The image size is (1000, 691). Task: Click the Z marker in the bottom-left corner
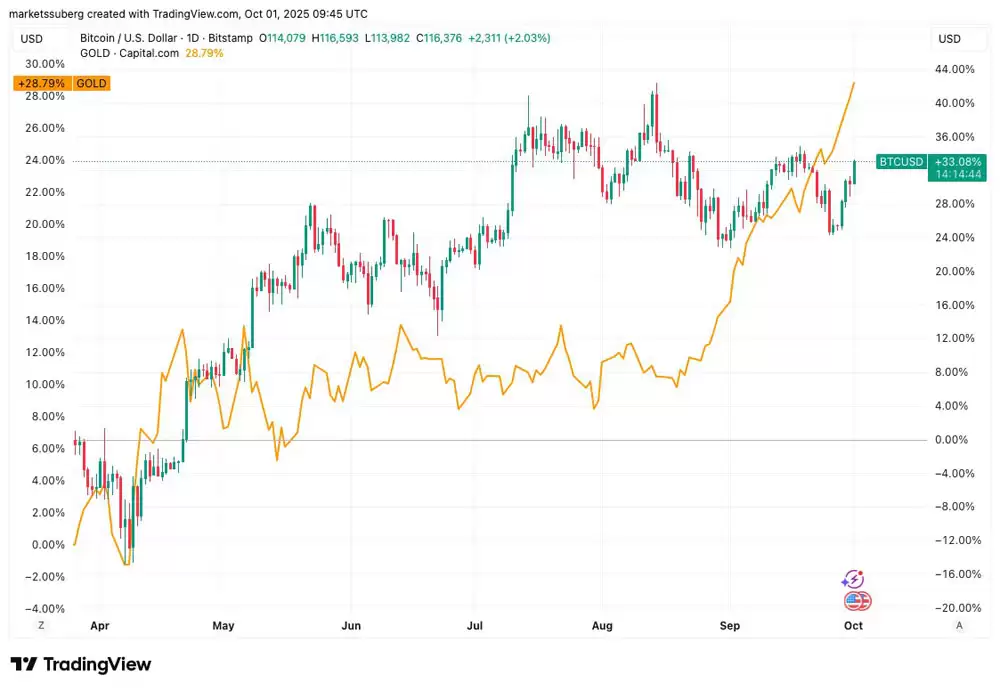tap(41, 625)
